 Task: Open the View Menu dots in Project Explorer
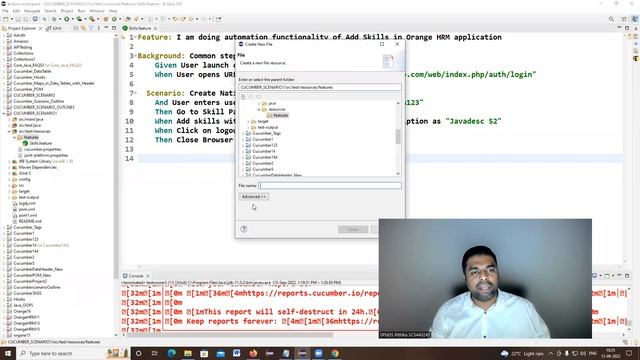tap(98, 28)
